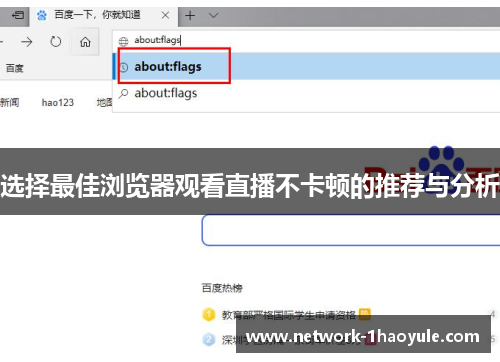This screenshot has height=362, width=500.
Task: Open a new tab with plus icon
Action: click(190, 15)
